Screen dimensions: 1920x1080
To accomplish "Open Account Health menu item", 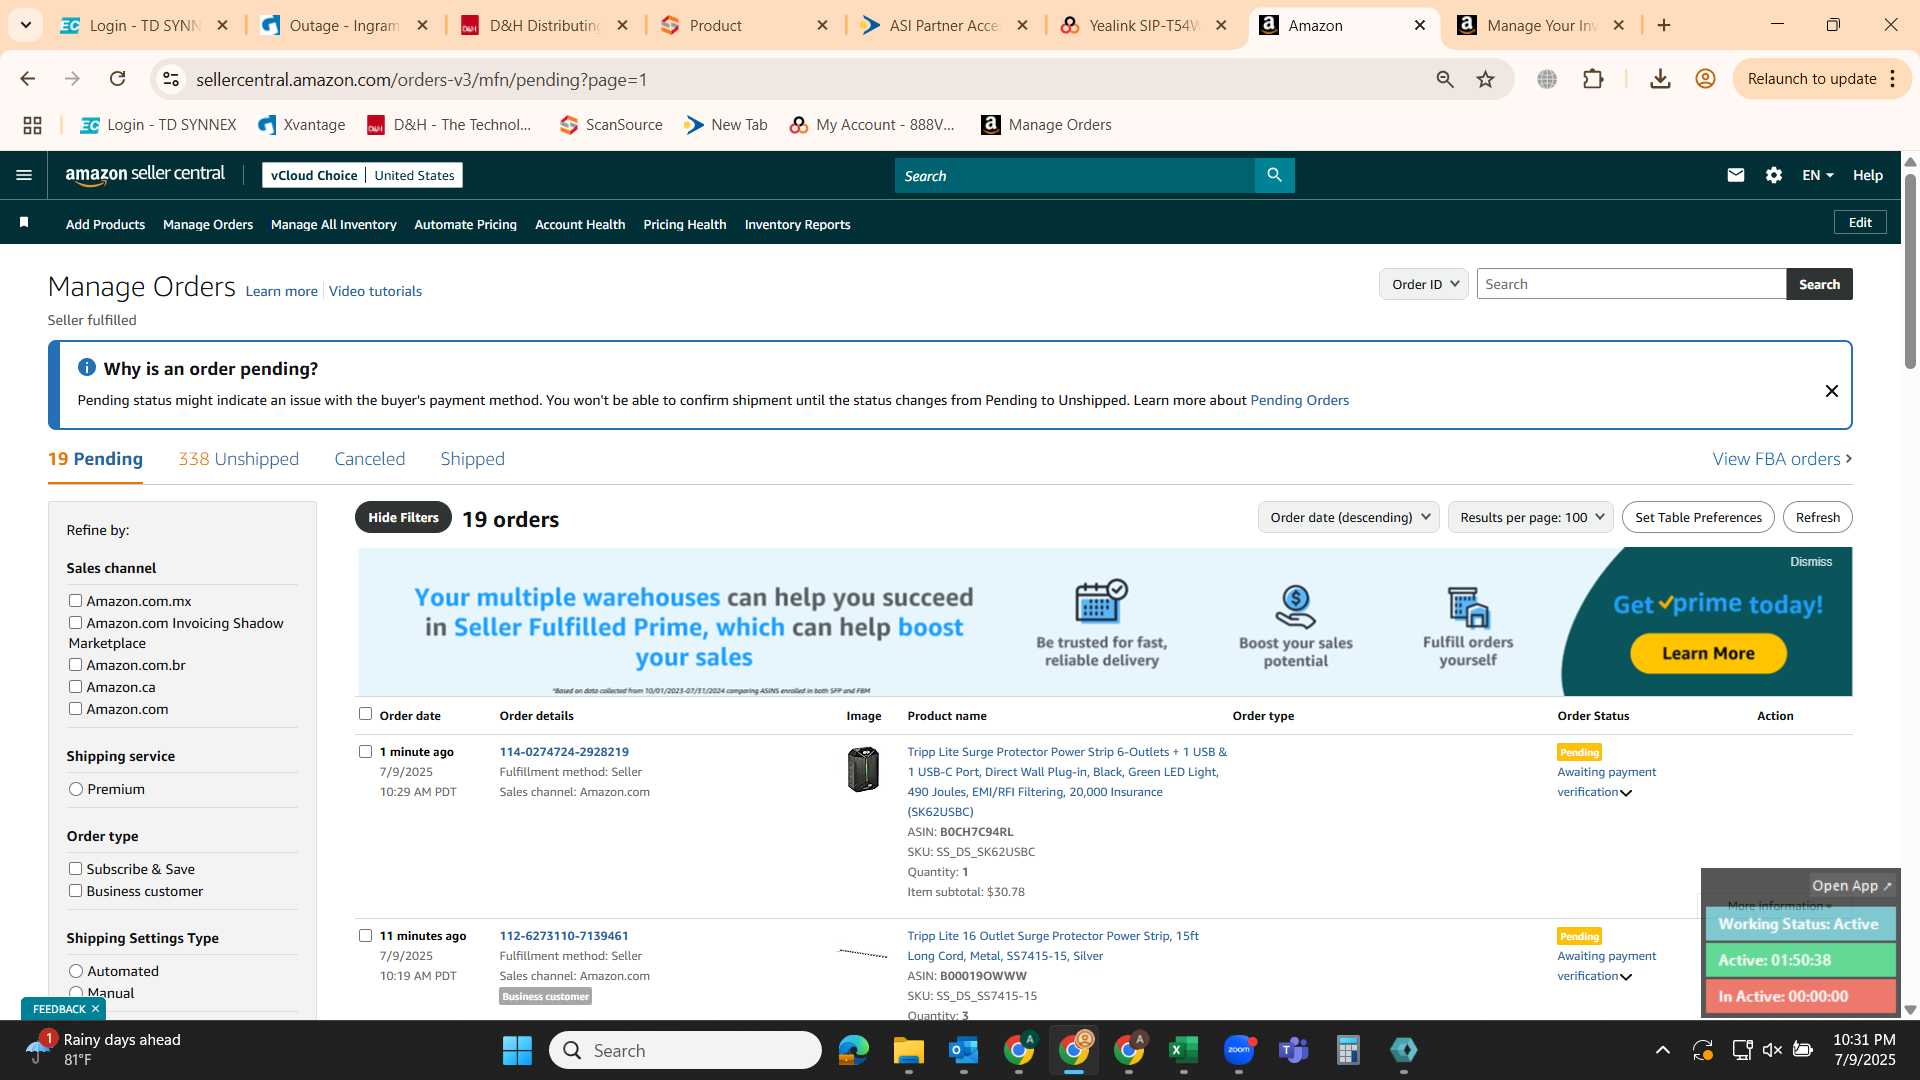I will tap(580, 224).
